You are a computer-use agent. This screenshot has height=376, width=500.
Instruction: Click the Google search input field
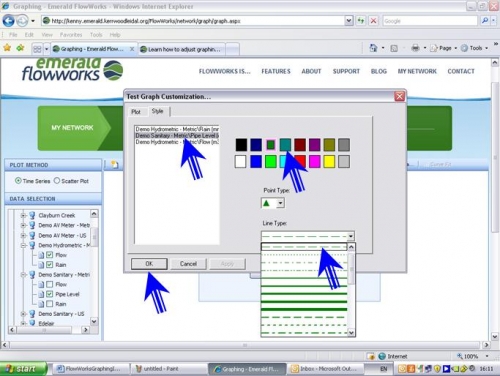(430, 21)
